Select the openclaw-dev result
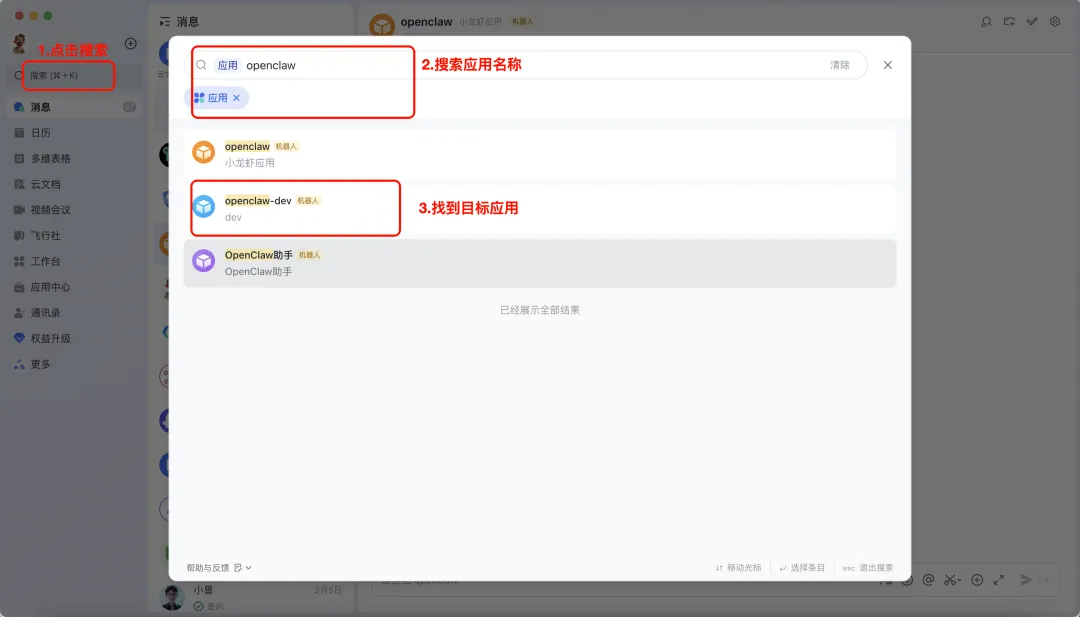 [x=539, y=209]
